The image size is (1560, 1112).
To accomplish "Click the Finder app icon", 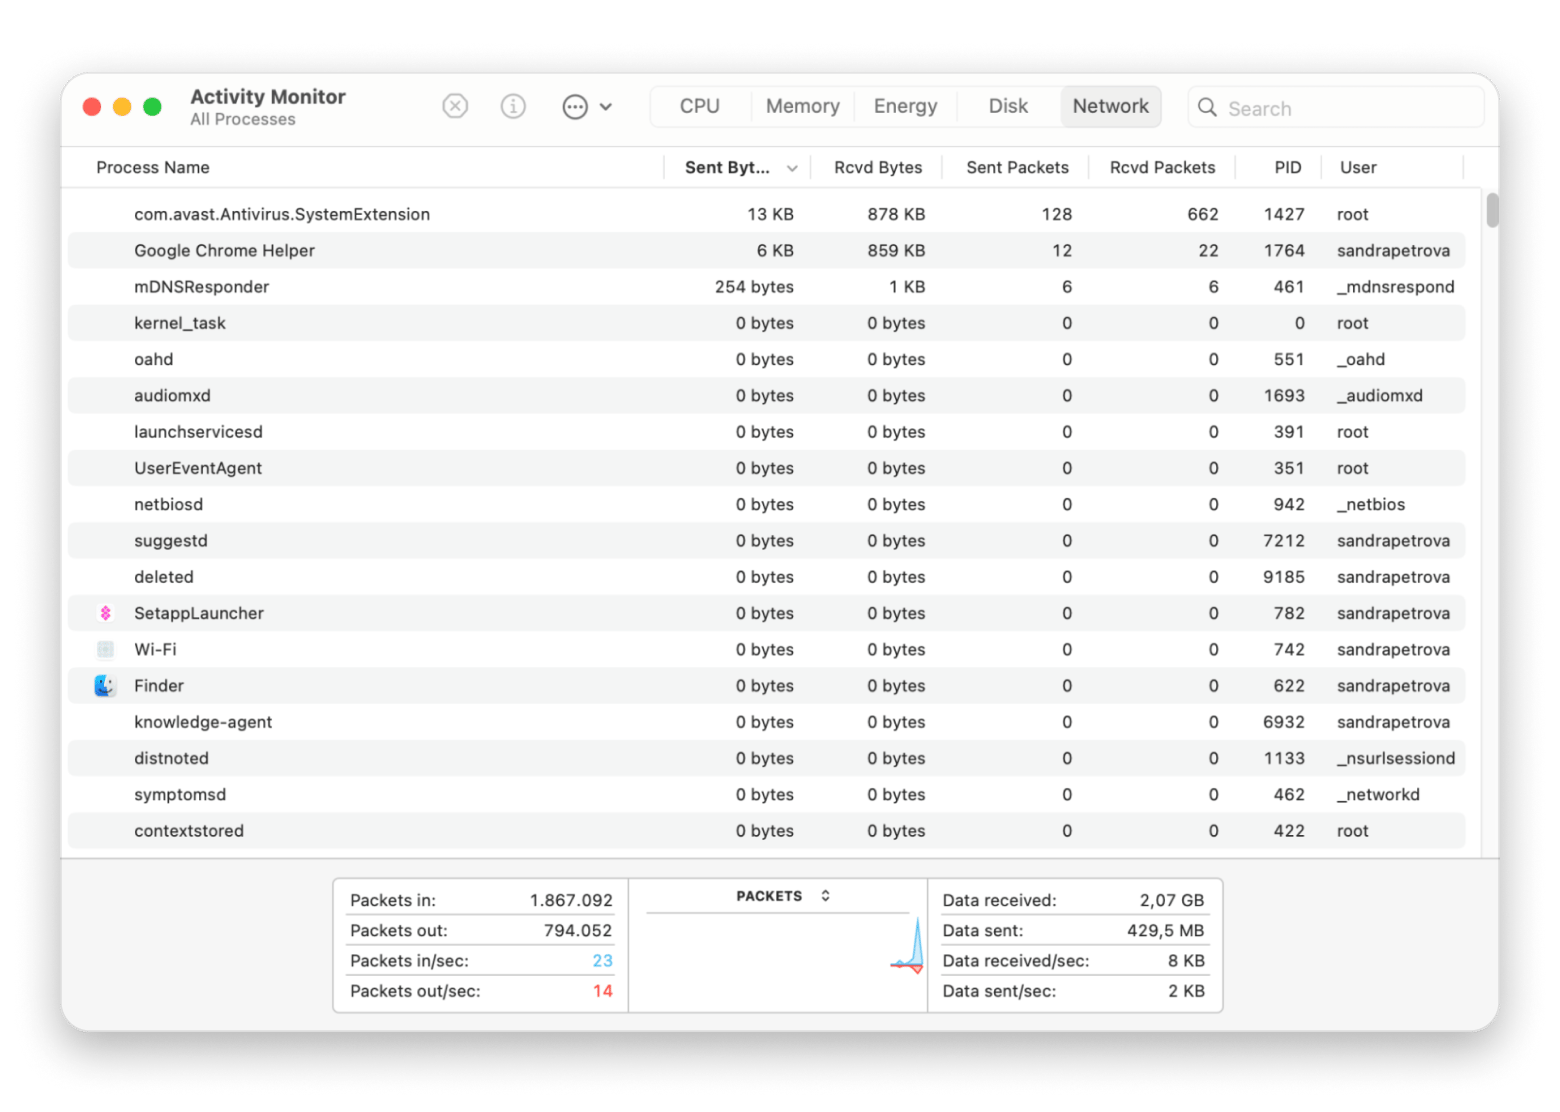I will (x=105, y=686).
